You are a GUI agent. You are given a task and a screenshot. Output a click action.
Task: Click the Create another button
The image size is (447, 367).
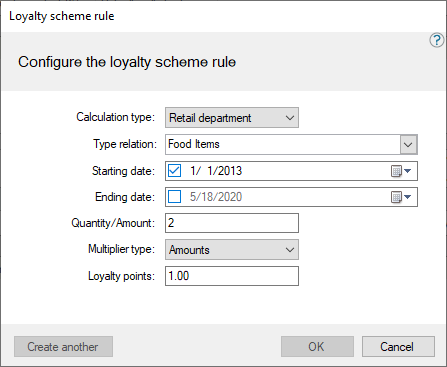coord(63,347)
